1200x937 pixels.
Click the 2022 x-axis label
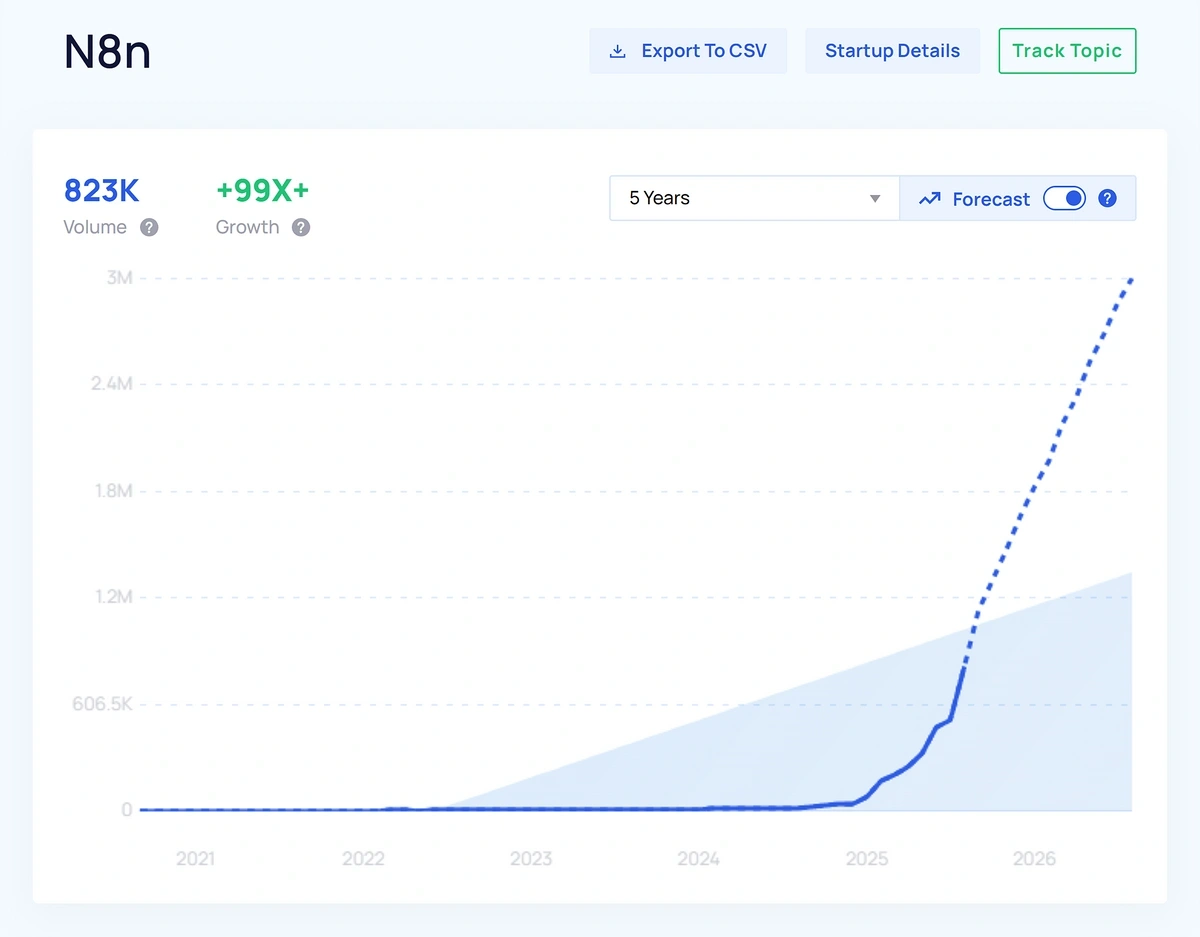(x=363, y=859)
